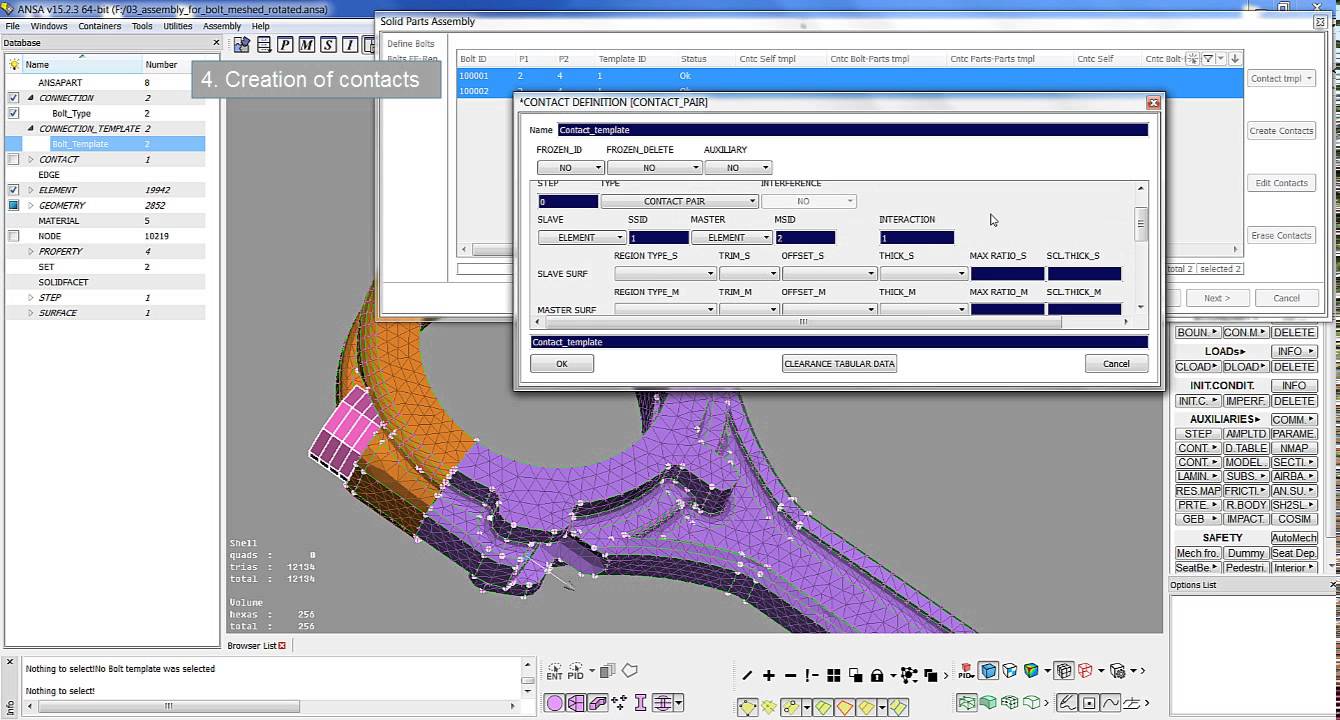This screenshot has width=1340, height=720.
Task: Click the plus icon in the bottom toolbar
Action: [x=769, y=675]
